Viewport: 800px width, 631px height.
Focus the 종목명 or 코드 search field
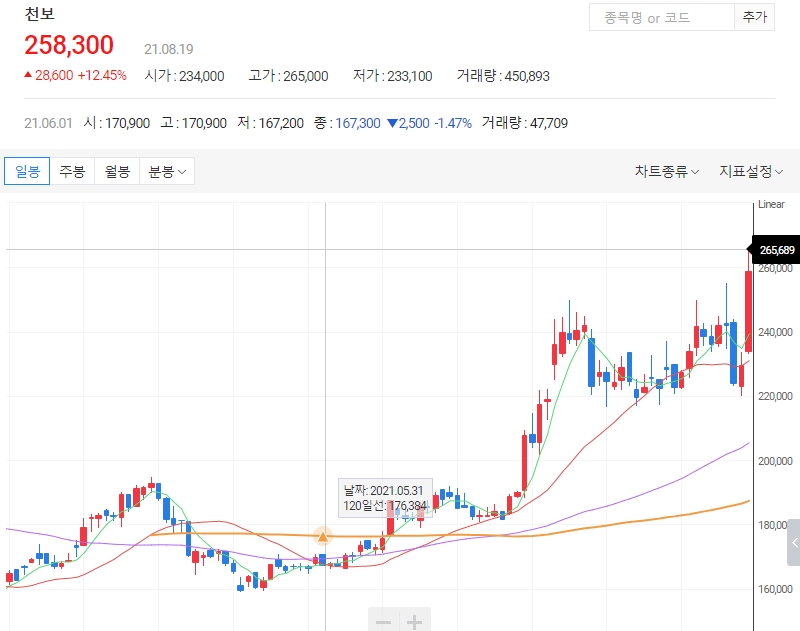click(x=662, y=17)
